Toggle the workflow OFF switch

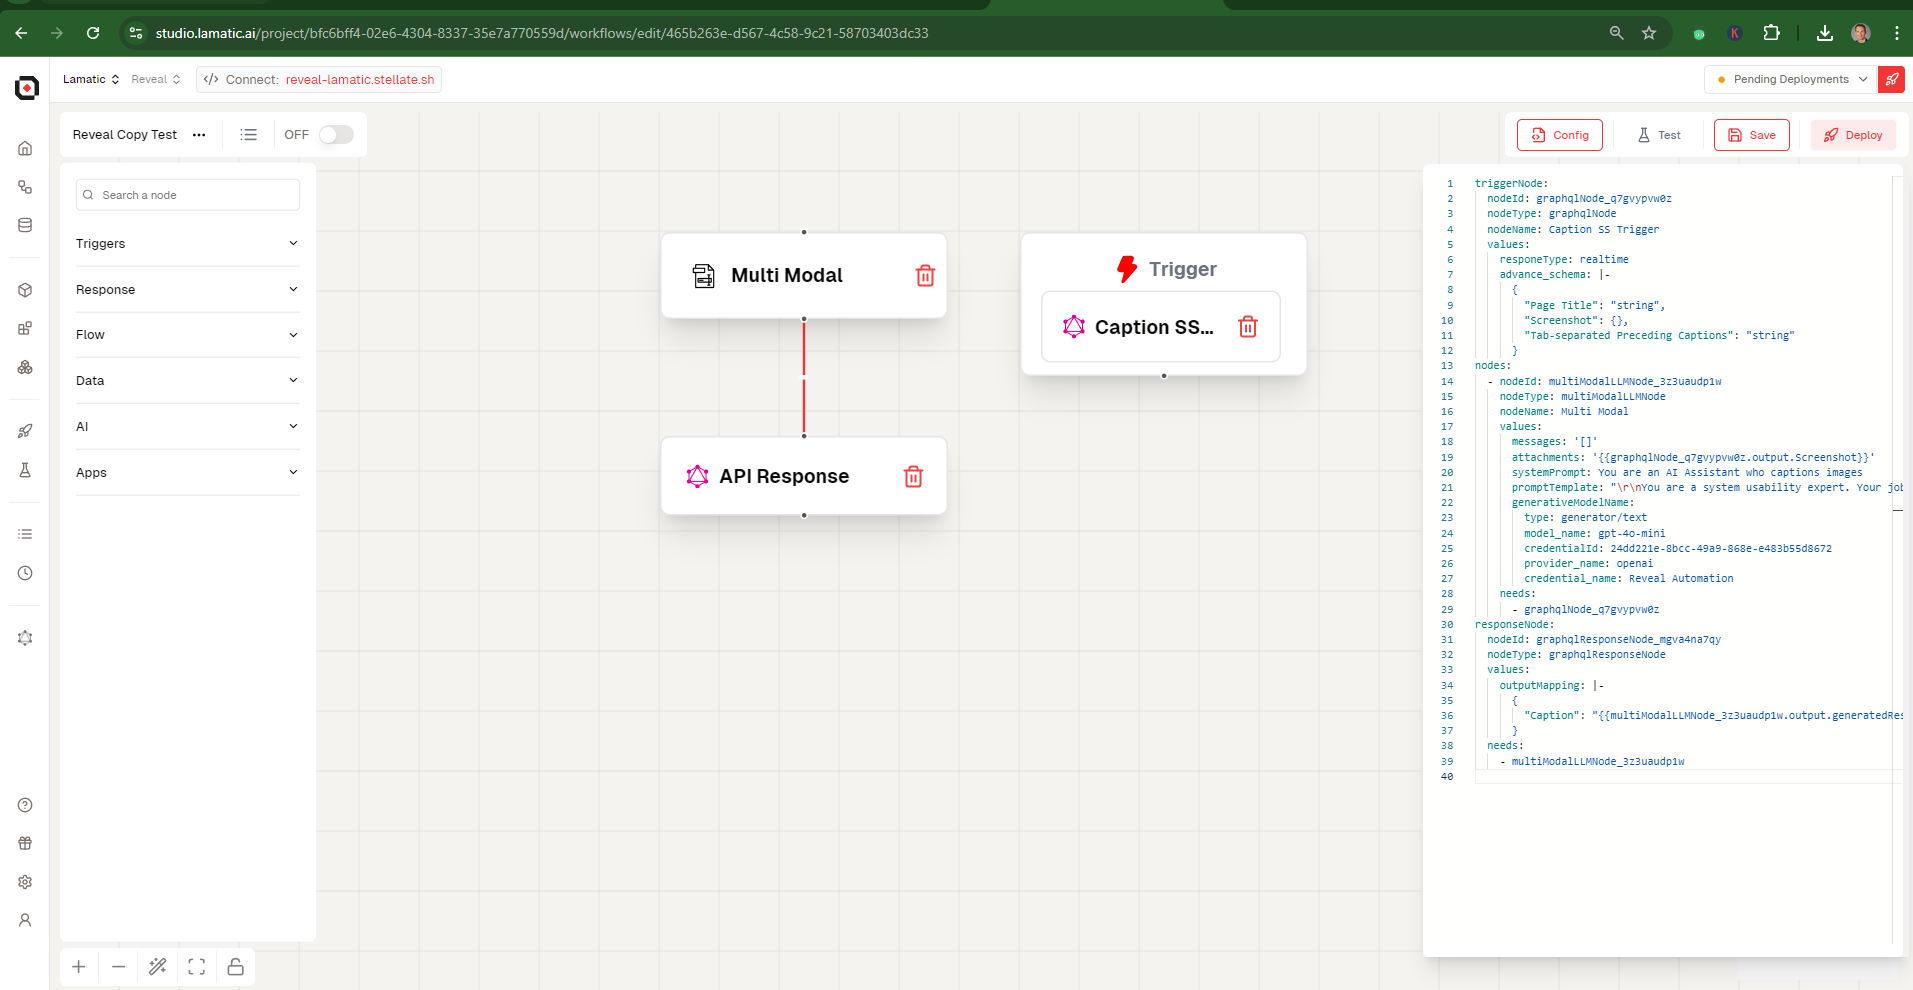click(336, 135)
